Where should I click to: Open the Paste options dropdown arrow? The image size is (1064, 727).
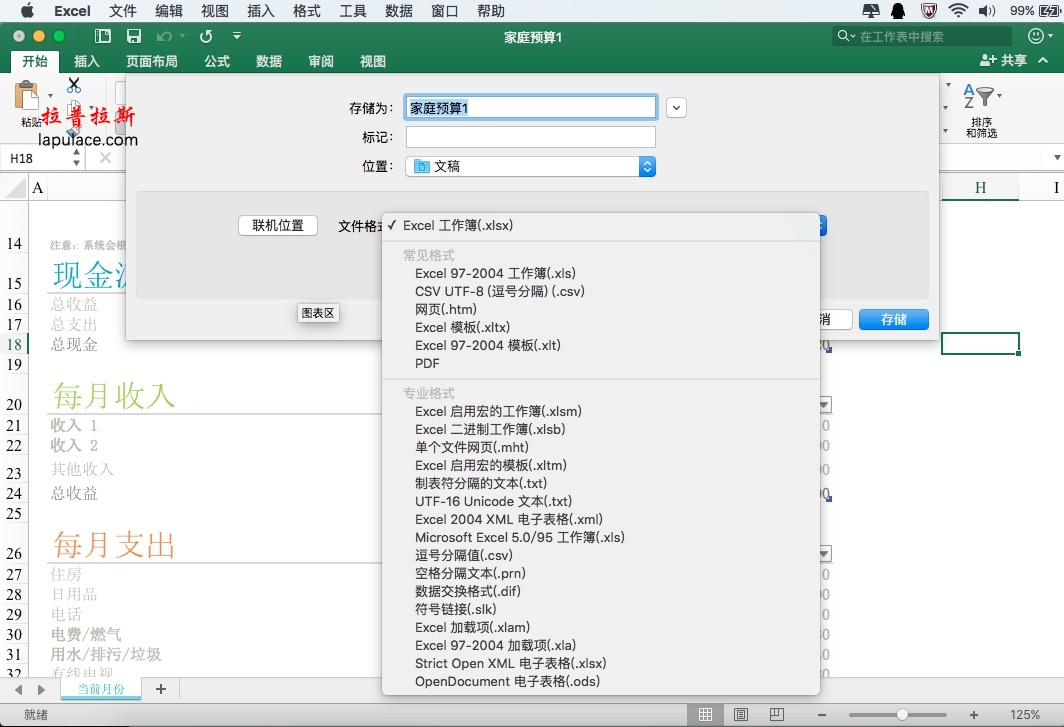pos(50,95)
